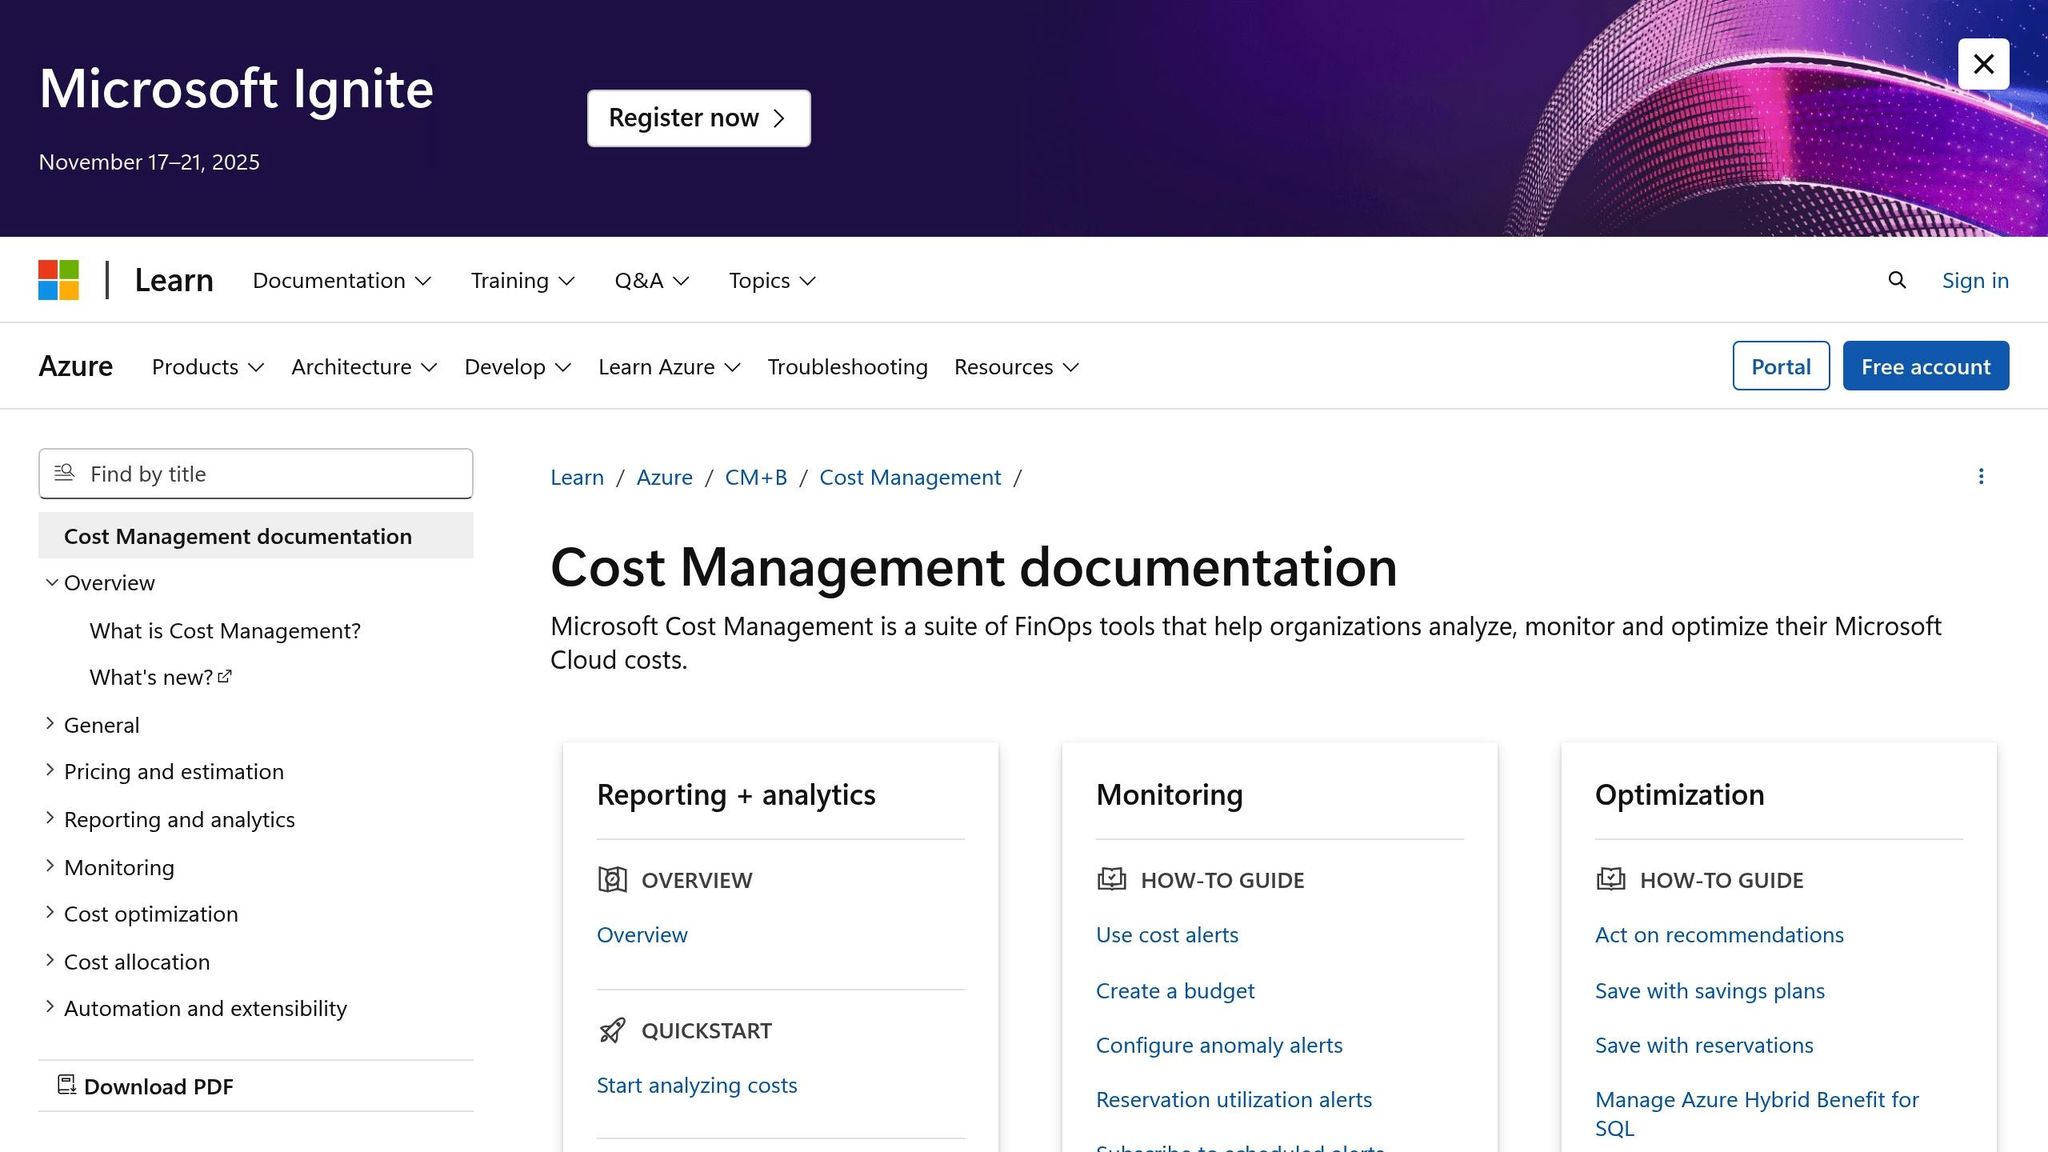
Task: Open the Free account button
Action: [1925, 366]
